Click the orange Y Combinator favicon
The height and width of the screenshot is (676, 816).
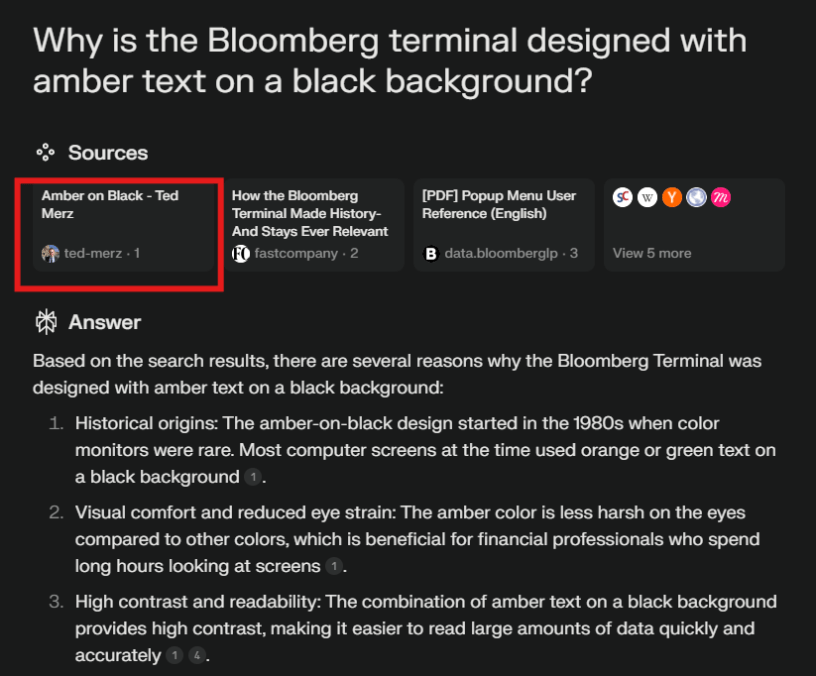[x=672, y=198]
